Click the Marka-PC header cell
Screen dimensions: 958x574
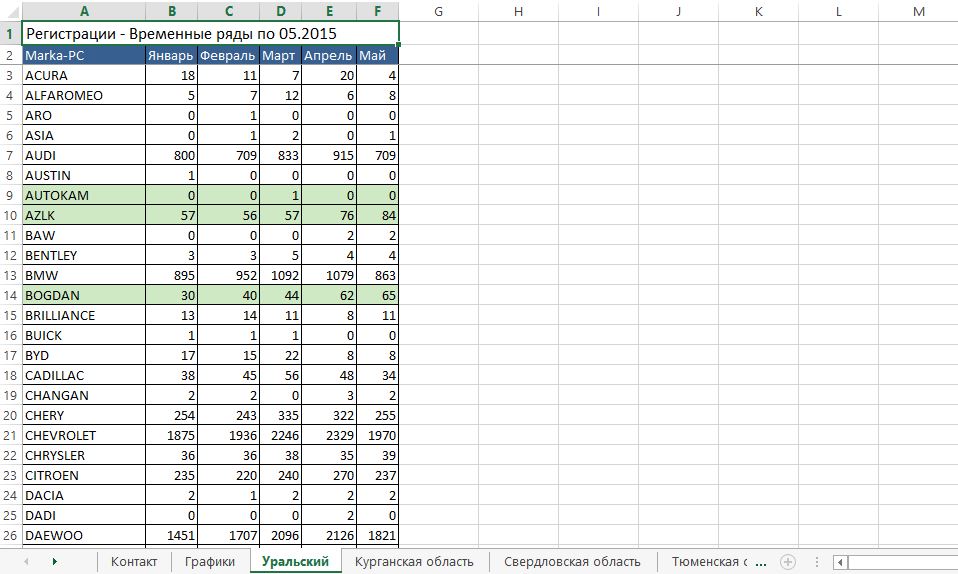(84, 55)
